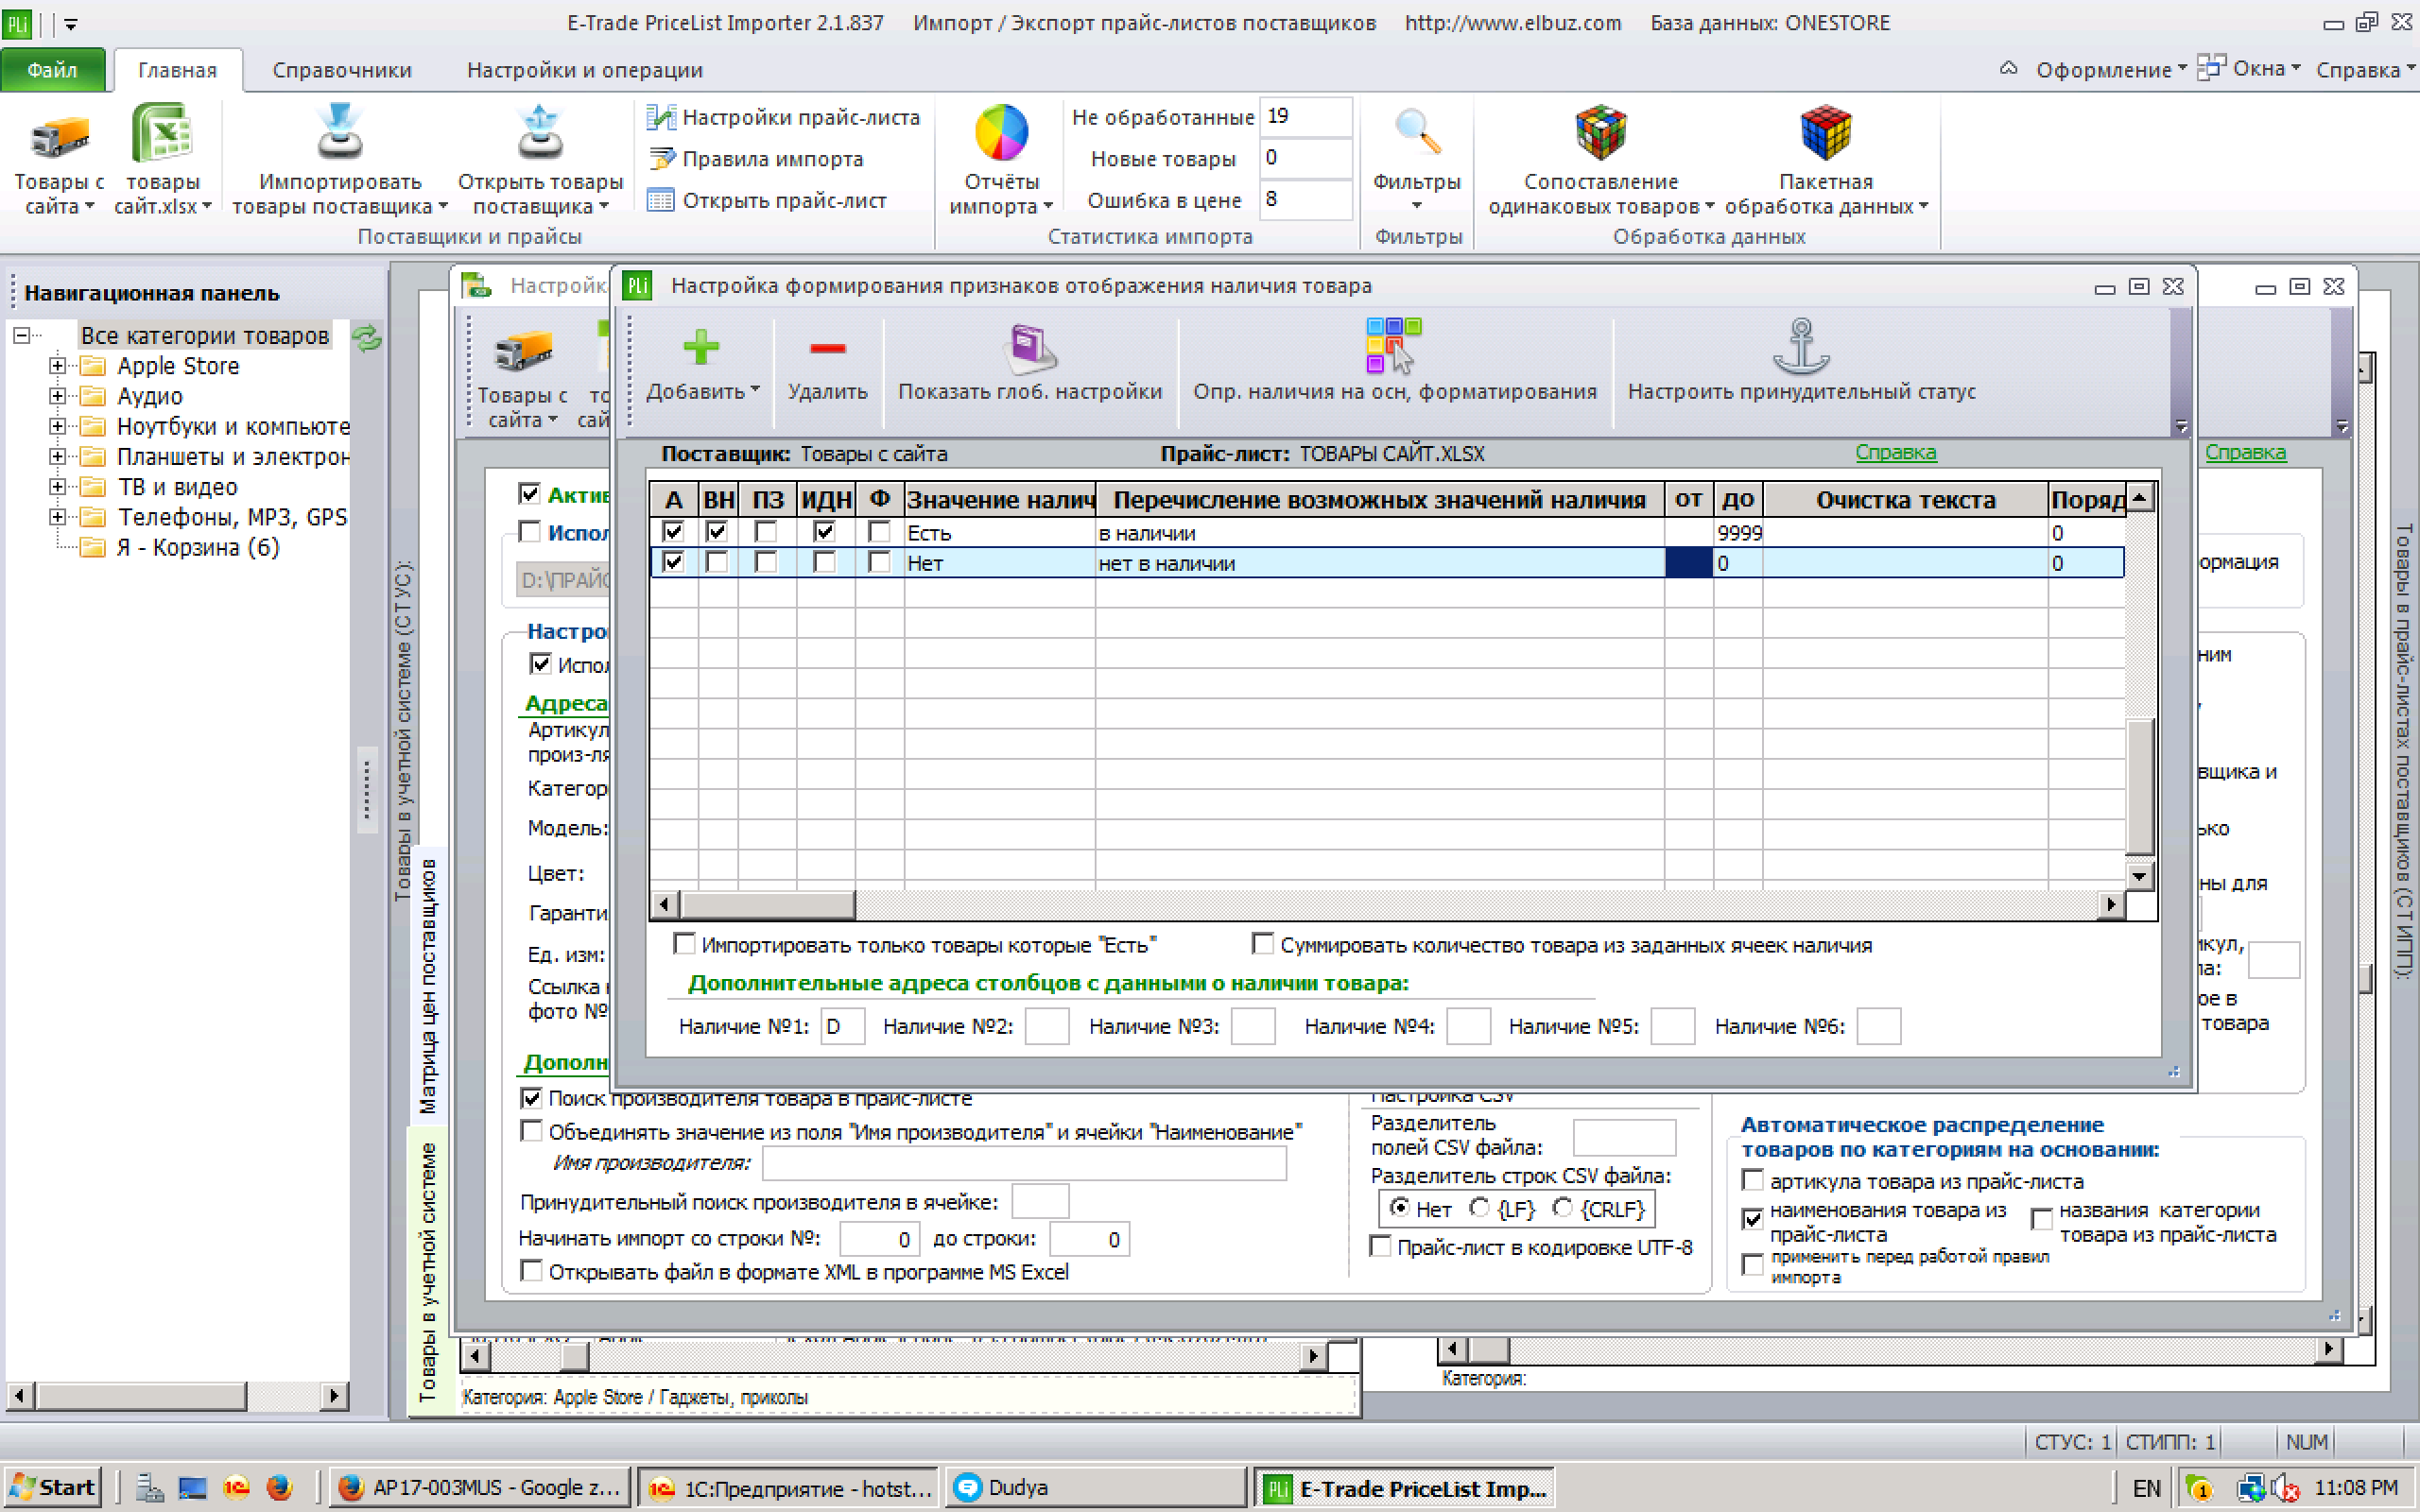
Task: Click the Фильтры magnifier icon
Action: coord(1417,132)
